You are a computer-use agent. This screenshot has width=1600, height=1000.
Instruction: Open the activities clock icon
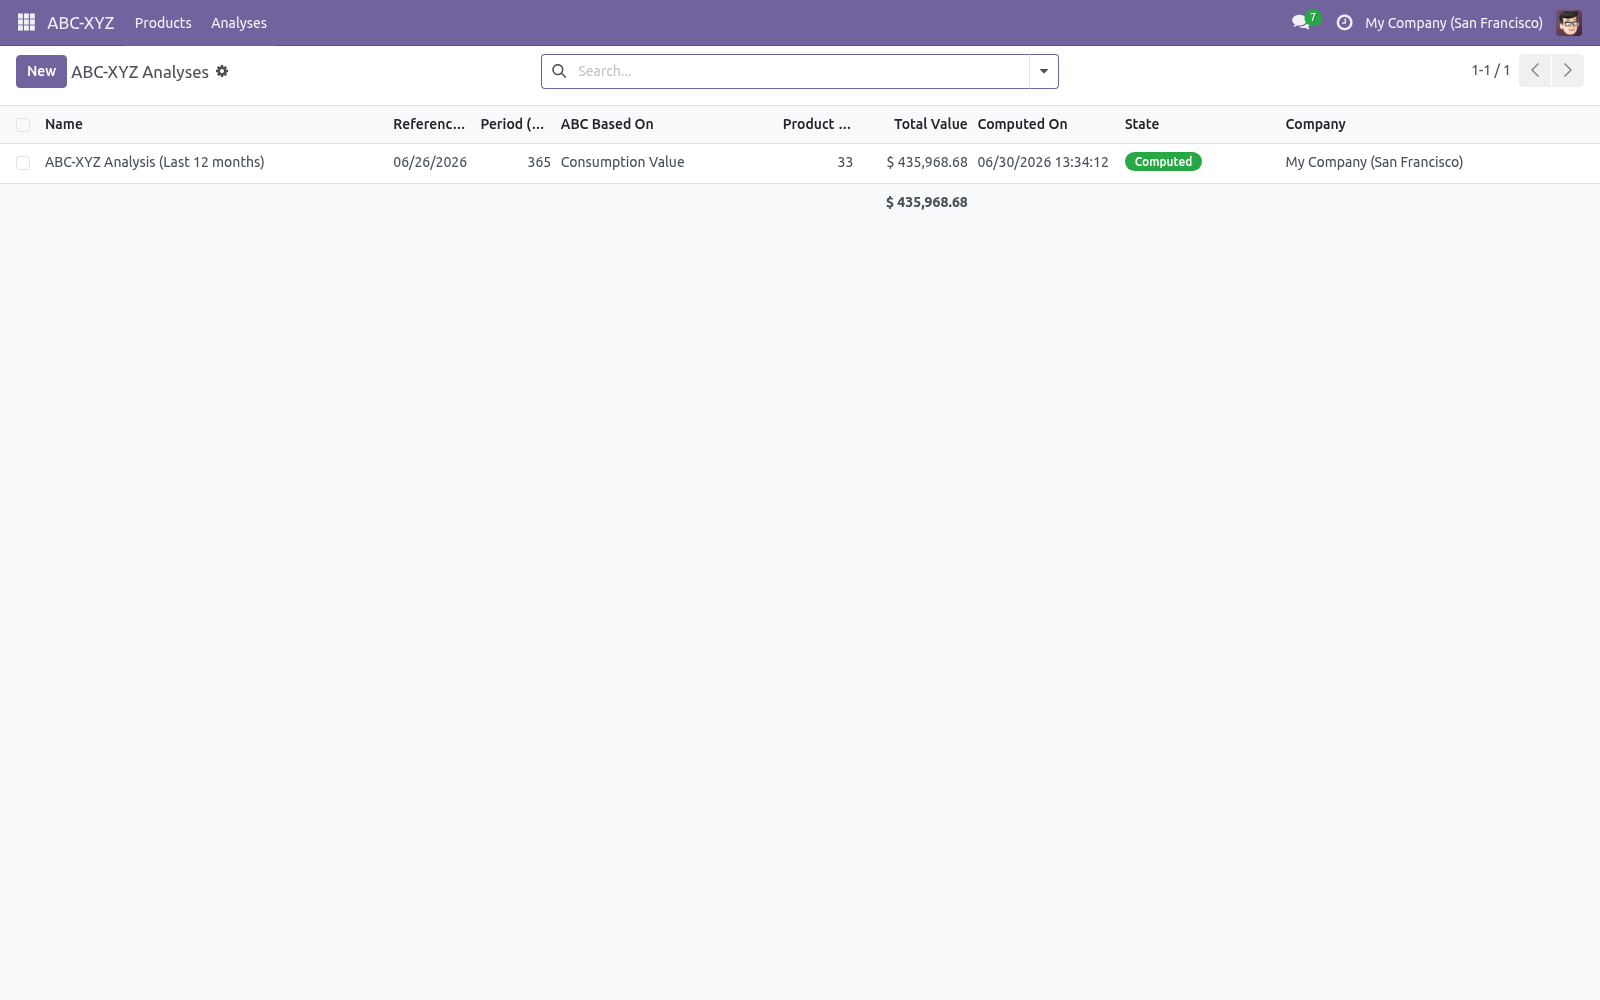[1344, 22]
